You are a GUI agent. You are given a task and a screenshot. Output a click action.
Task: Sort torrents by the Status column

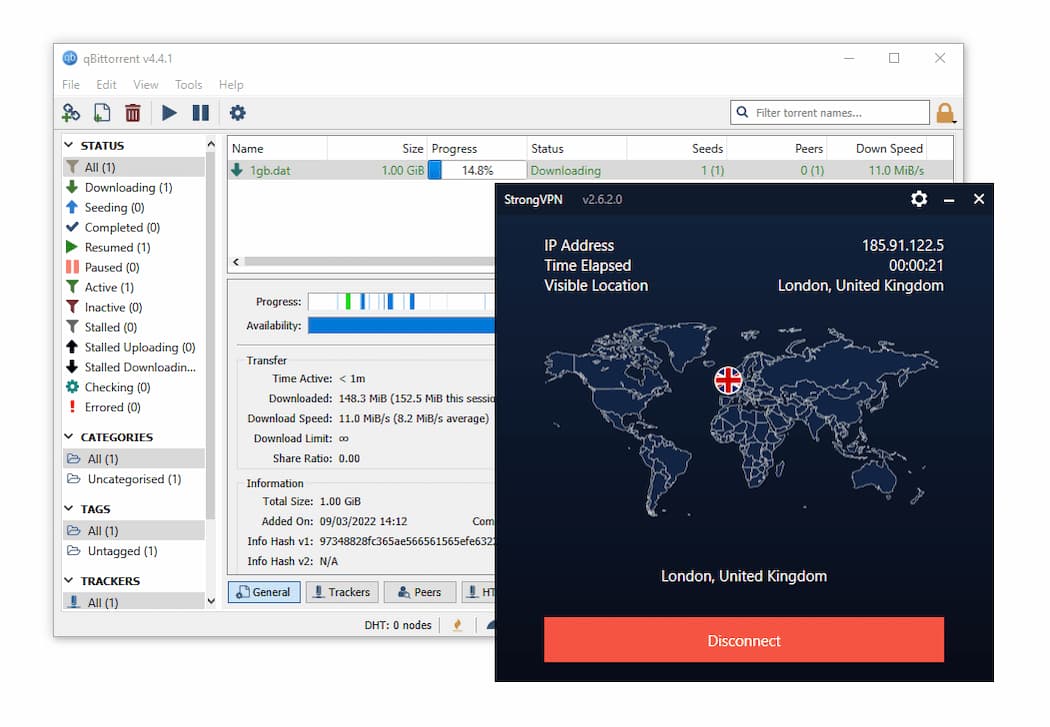click(x=577, y=149)
